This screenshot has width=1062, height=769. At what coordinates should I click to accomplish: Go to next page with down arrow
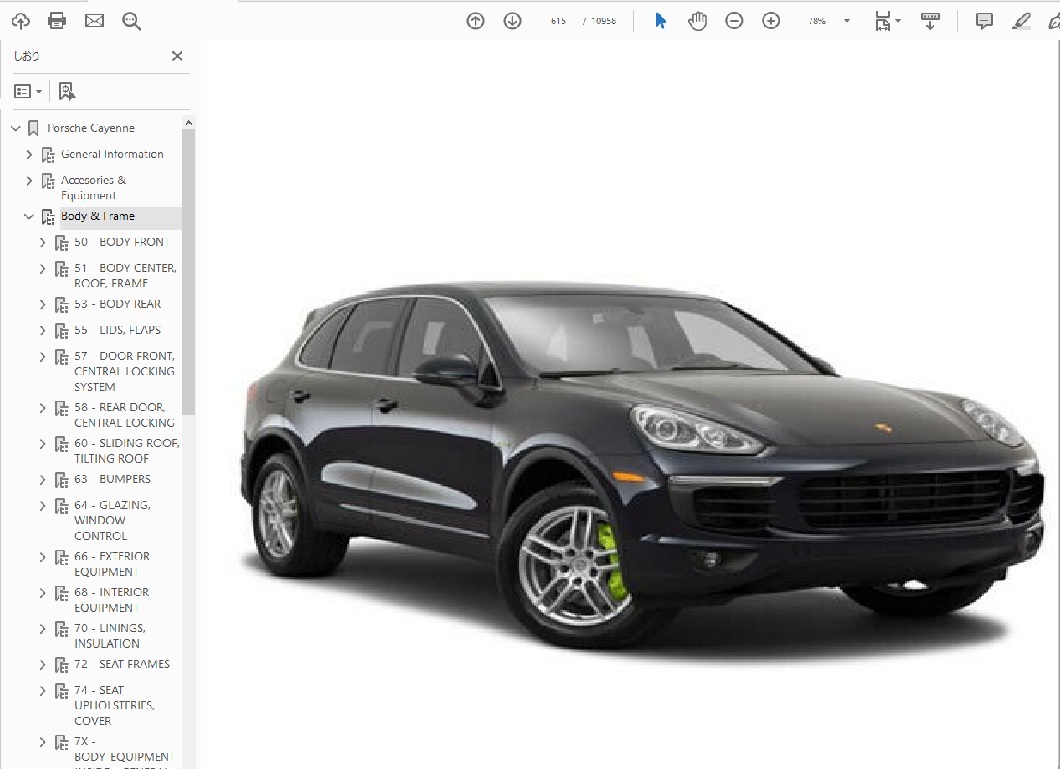click(x=512, y=21)
